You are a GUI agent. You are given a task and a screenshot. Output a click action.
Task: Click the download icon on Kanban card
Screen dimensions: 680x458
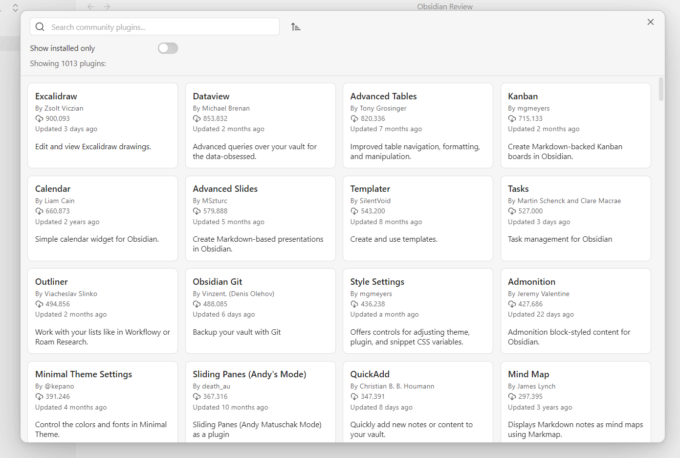[x=512, y=118]
